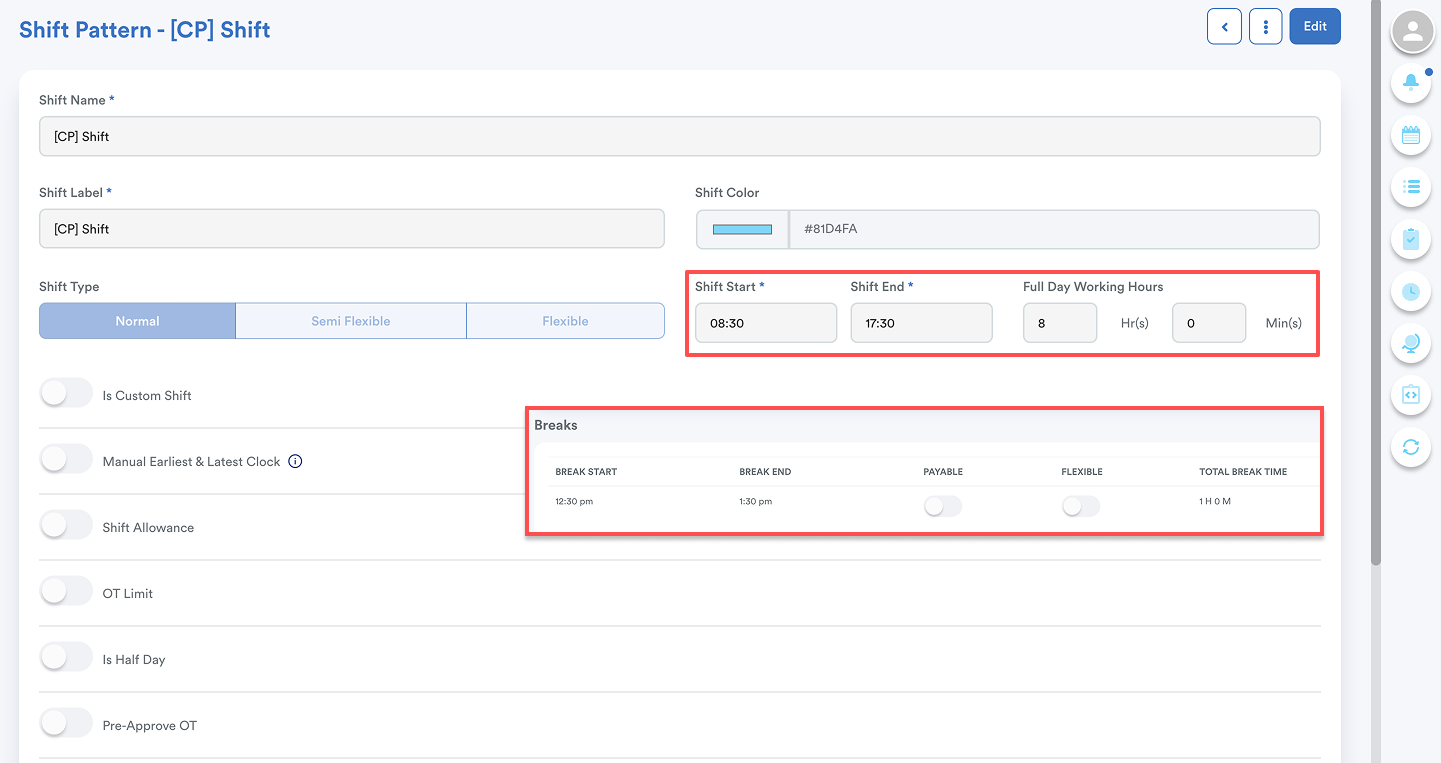This screenshot has width=1441, height=763.
Task: Click the 1:30 pm break end cell
Action: pyautogui.click(x=756, y=502)
